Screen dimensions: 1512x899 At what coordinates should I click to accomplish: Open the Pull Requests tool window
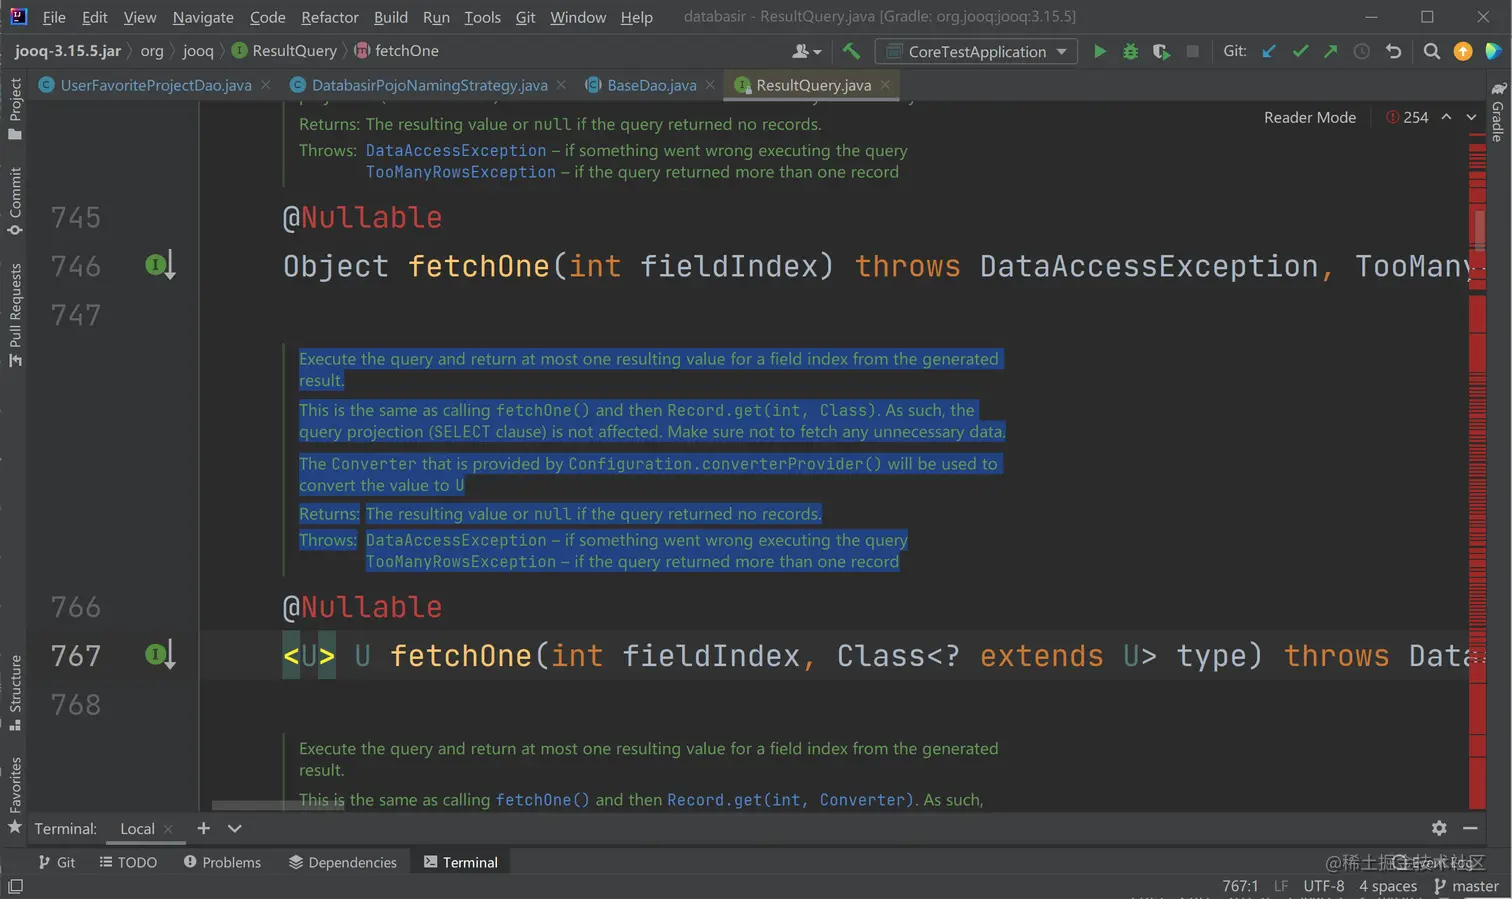click(x=15, y=314)
